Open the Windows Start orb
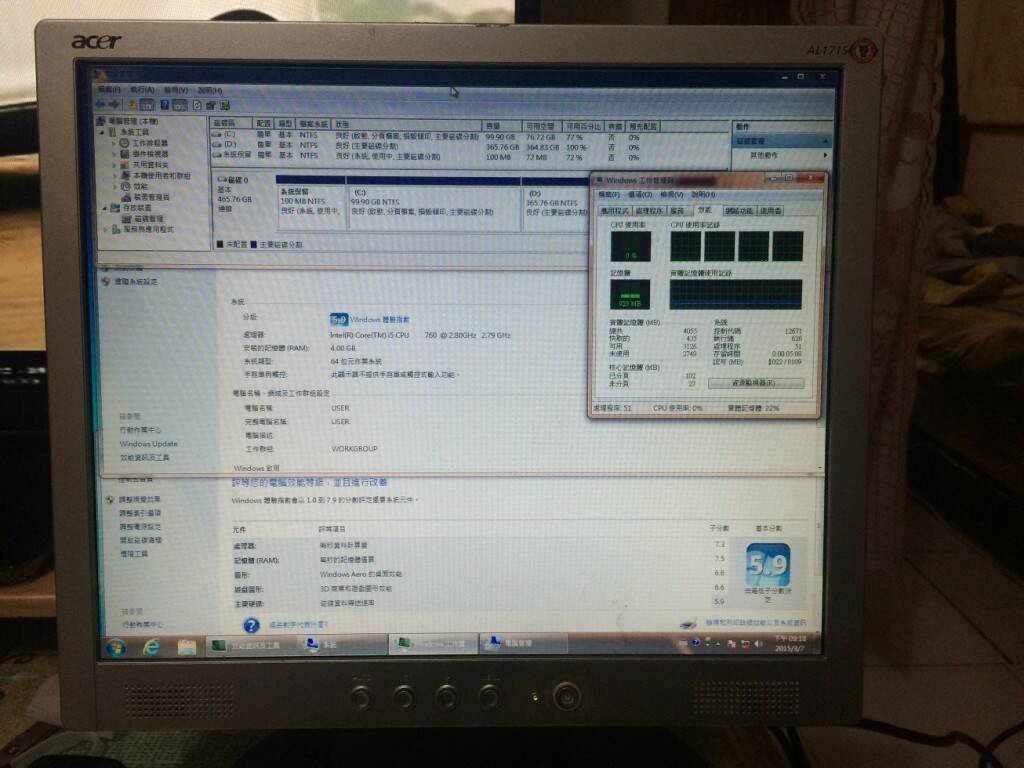The image size is (1024, 768). tap(116, 647)
